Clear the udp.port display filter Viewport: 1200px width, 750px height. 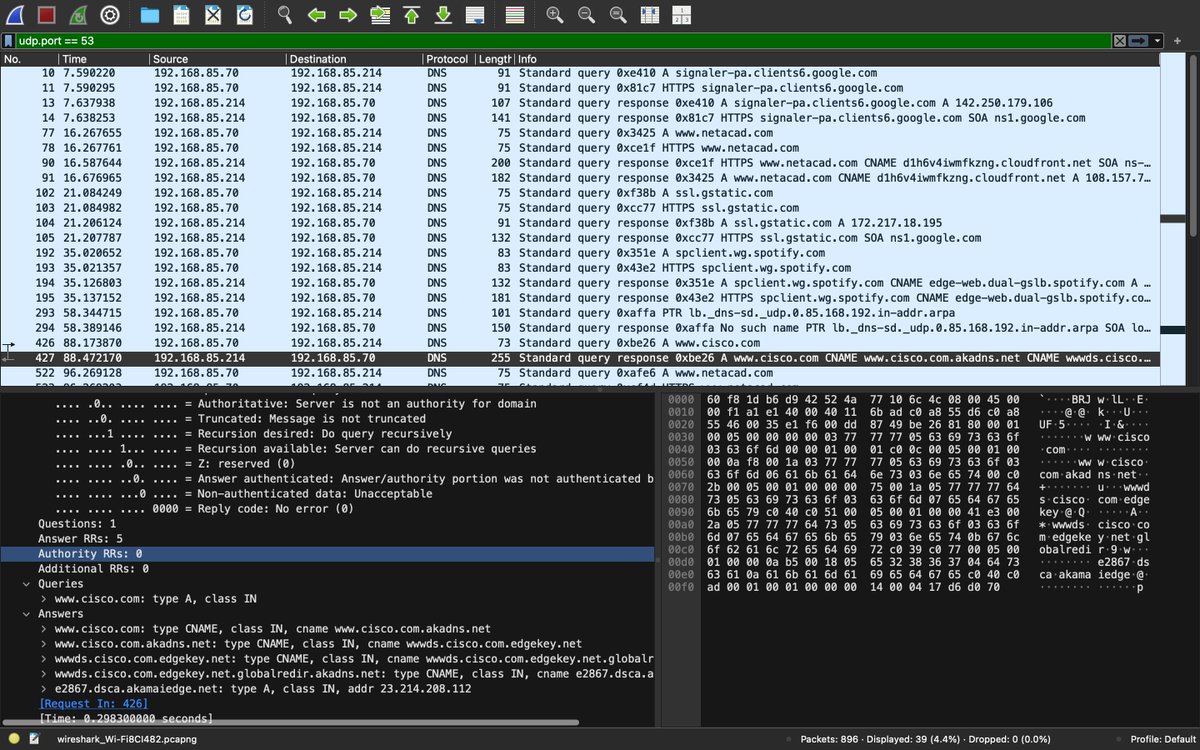[x=1121, y=40]
